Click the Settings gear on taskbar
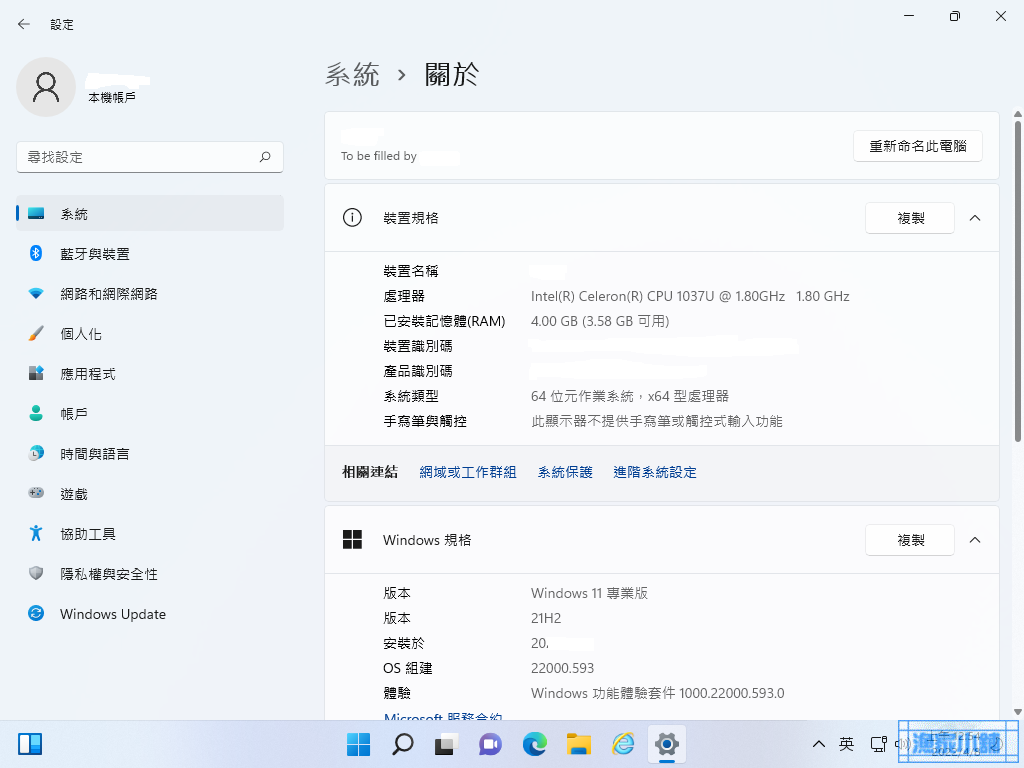Screen dimensions: 1024x768 pyautogui.click(x=667, y=744)
